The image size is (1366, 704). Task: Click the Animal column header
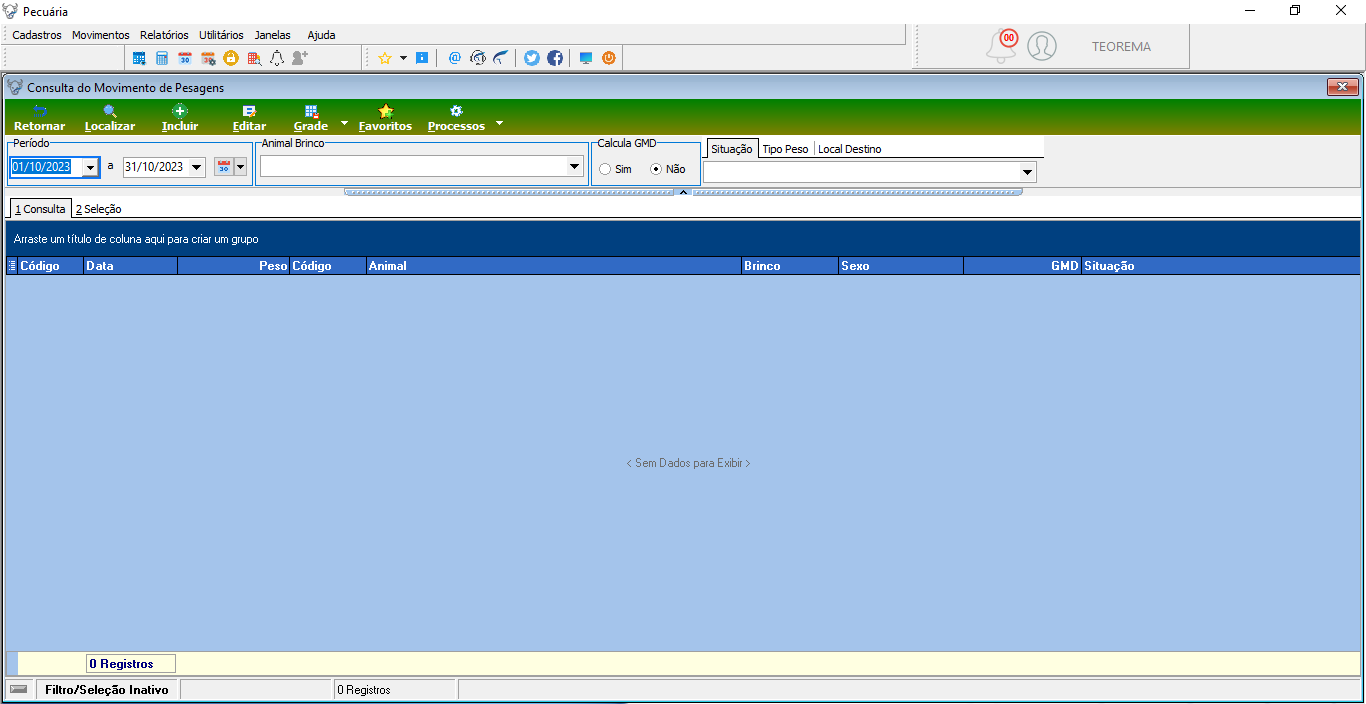(554, 266)
